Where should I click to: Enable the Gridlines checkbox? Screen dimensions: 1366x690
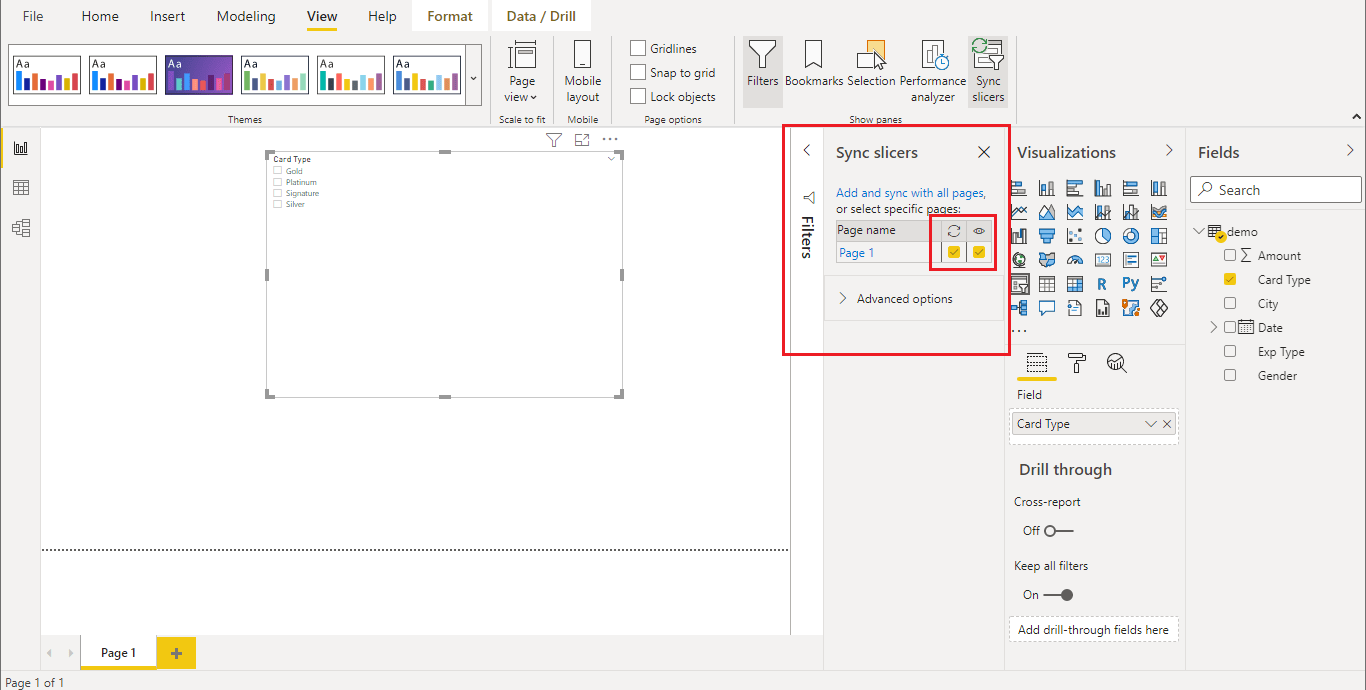tap(637, 48)
